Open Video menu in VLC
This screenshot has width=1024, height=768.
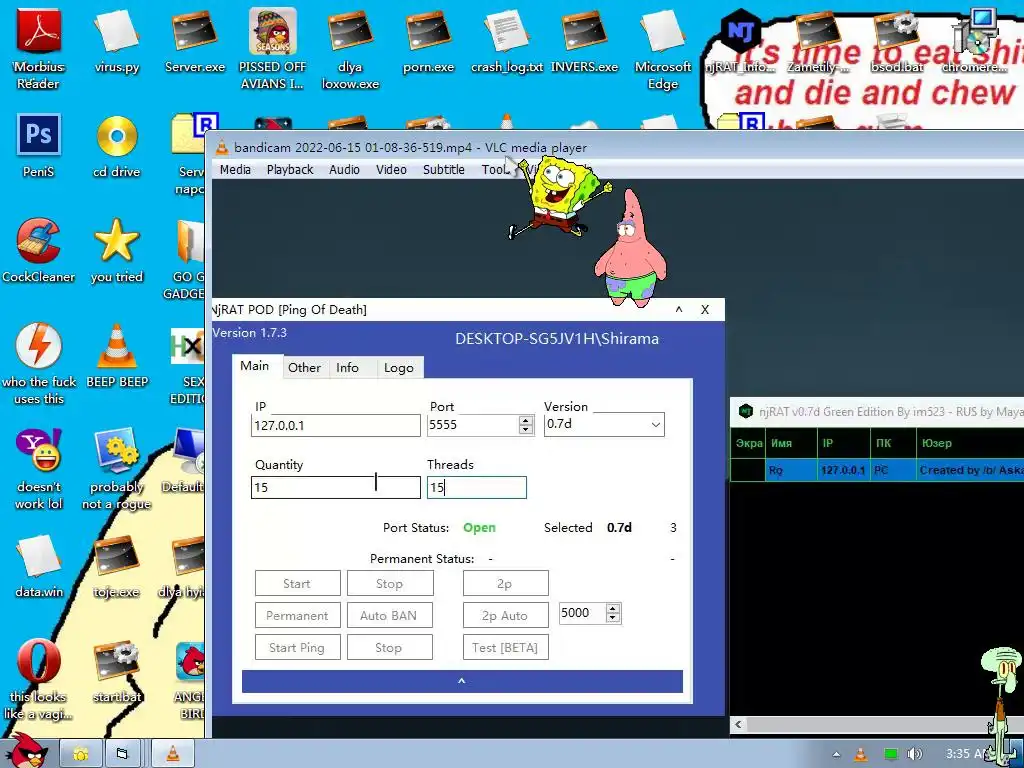[x=391, y=170]
